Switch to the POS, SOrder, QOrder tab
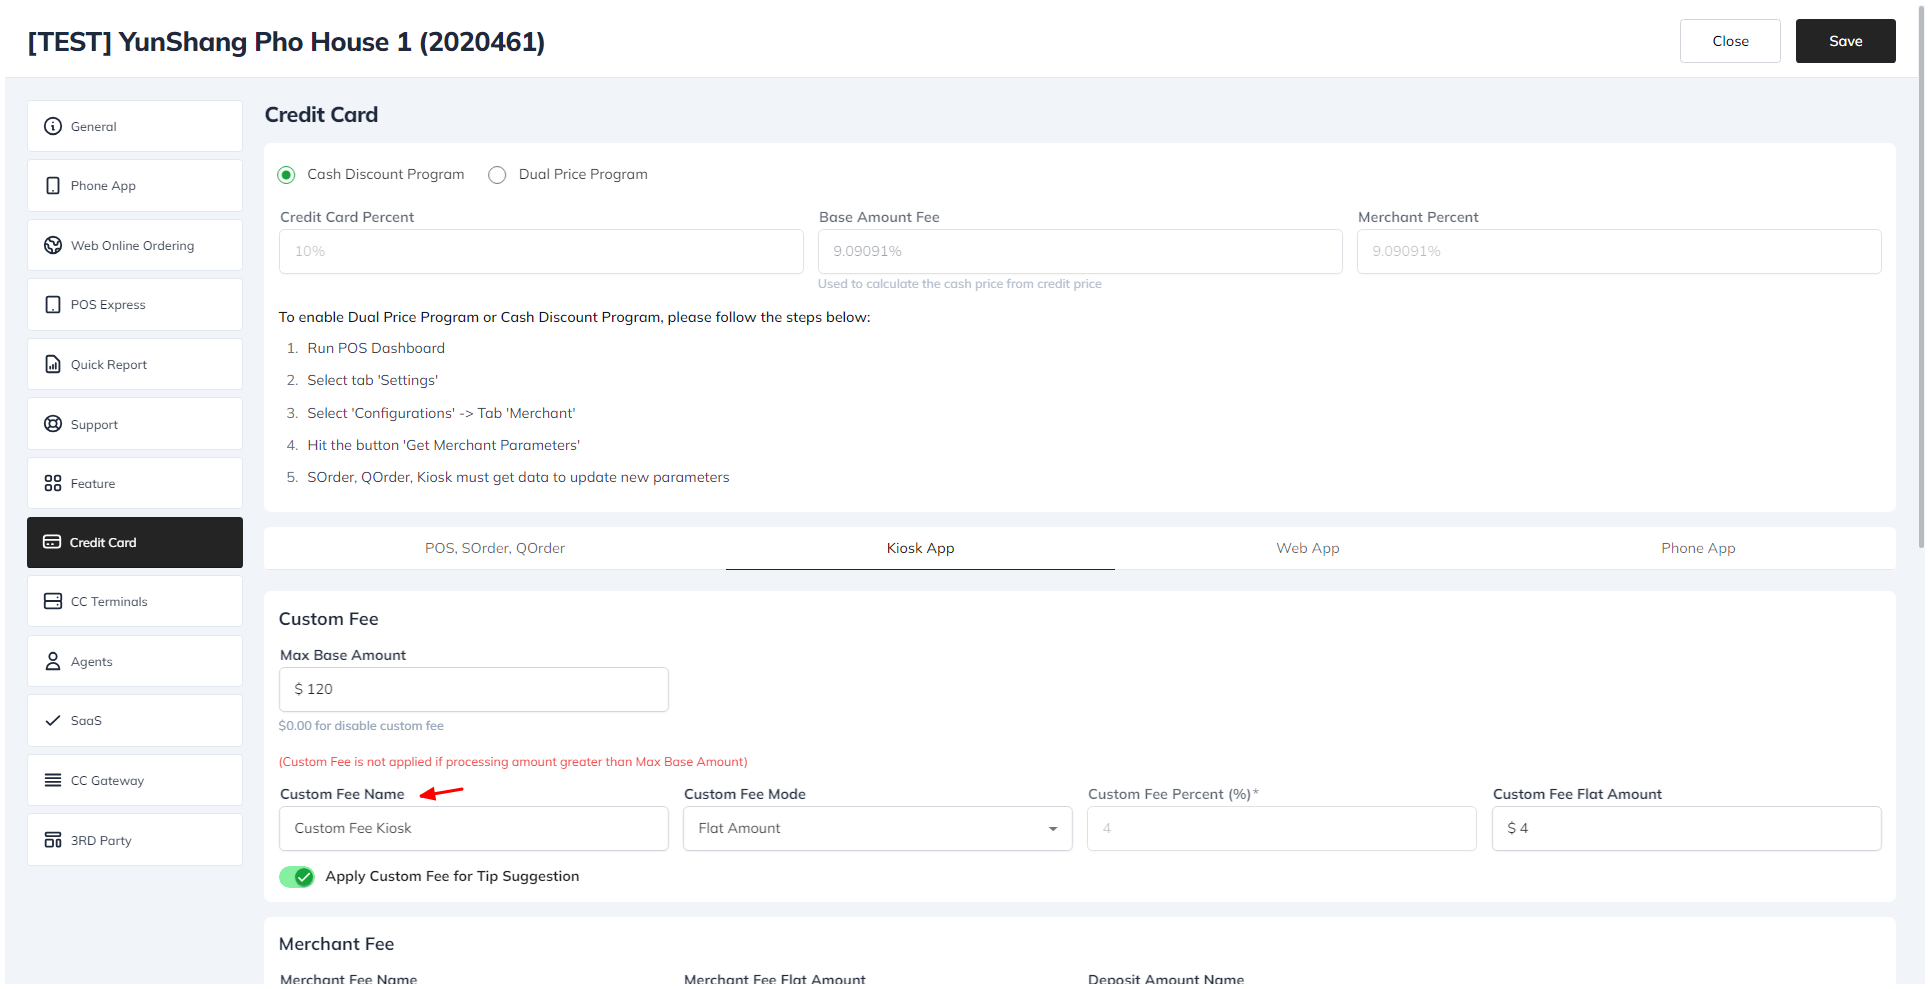Image resolution: width=1930 pixels, height=989 pixels. [494, 548]
